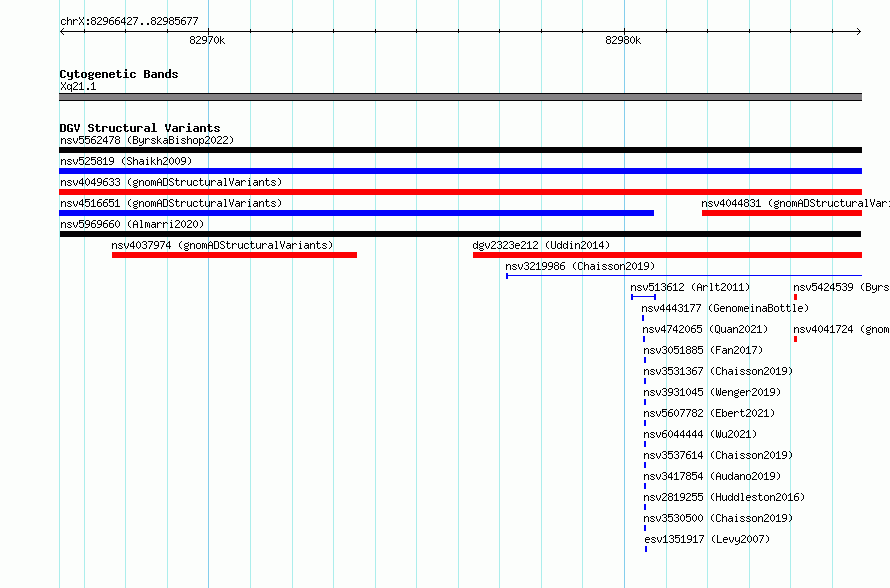Click the nsv4049633 (gnomADStructuralVariants) label
This screenshot has width=890, height=588.
coord(171,182)
